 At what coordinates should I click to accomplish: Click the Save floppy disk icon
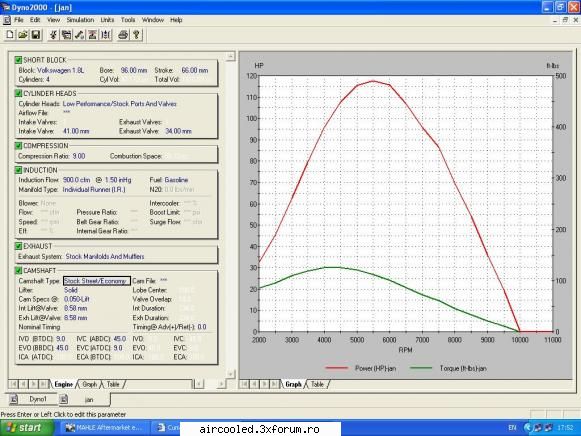pos(36,35)
